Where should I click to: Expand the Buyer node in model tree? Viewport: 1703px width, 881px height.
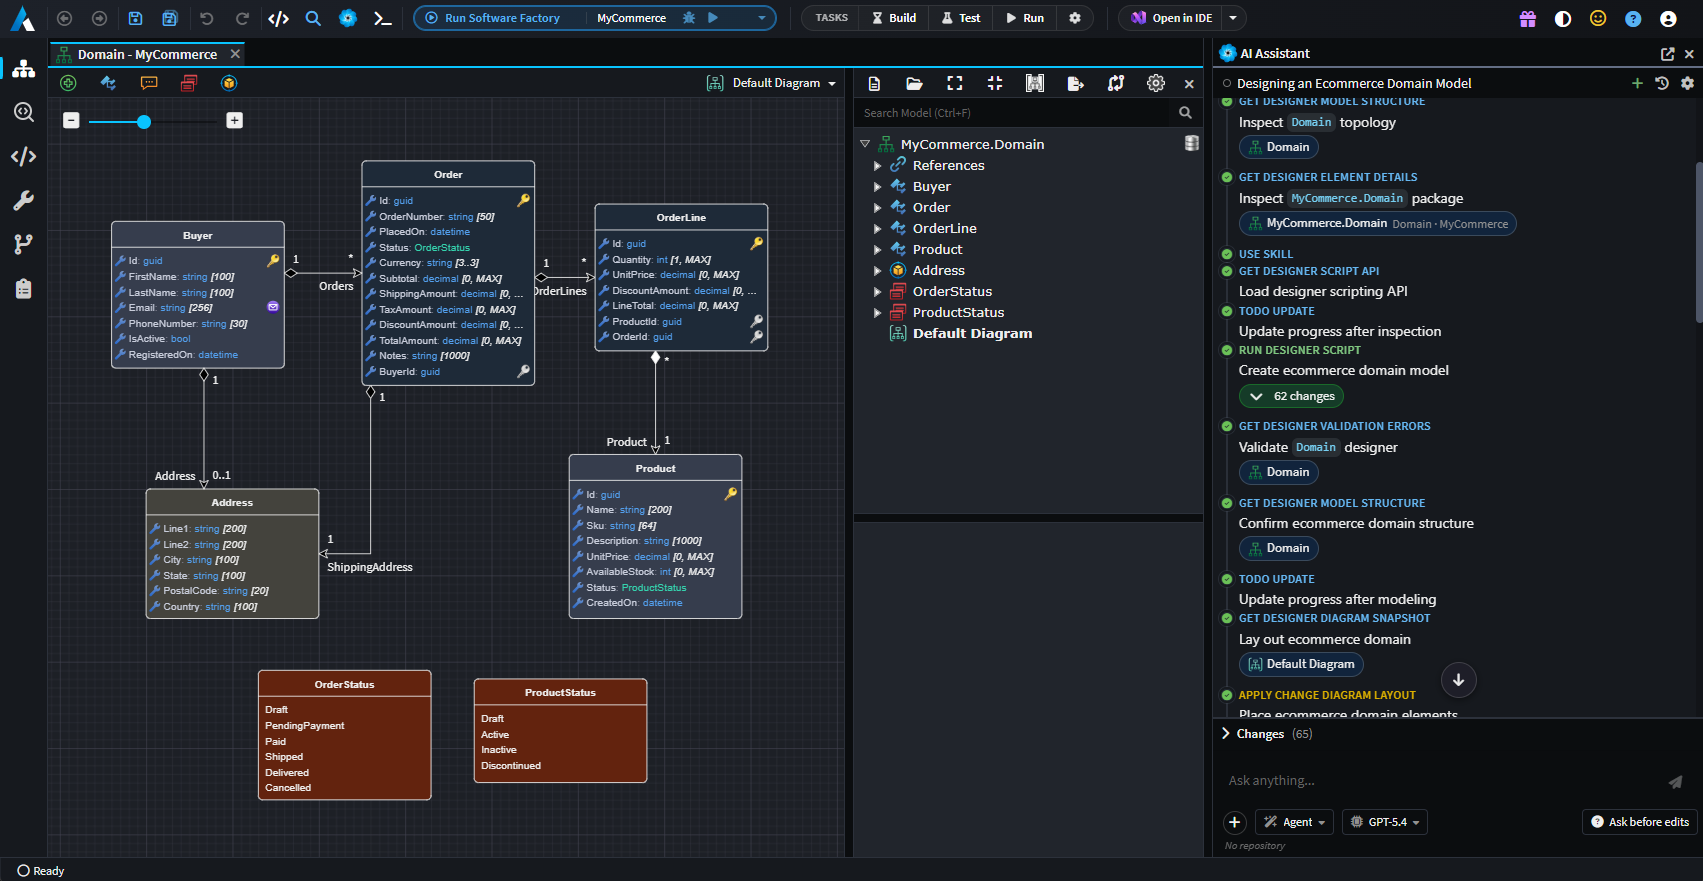878,187
